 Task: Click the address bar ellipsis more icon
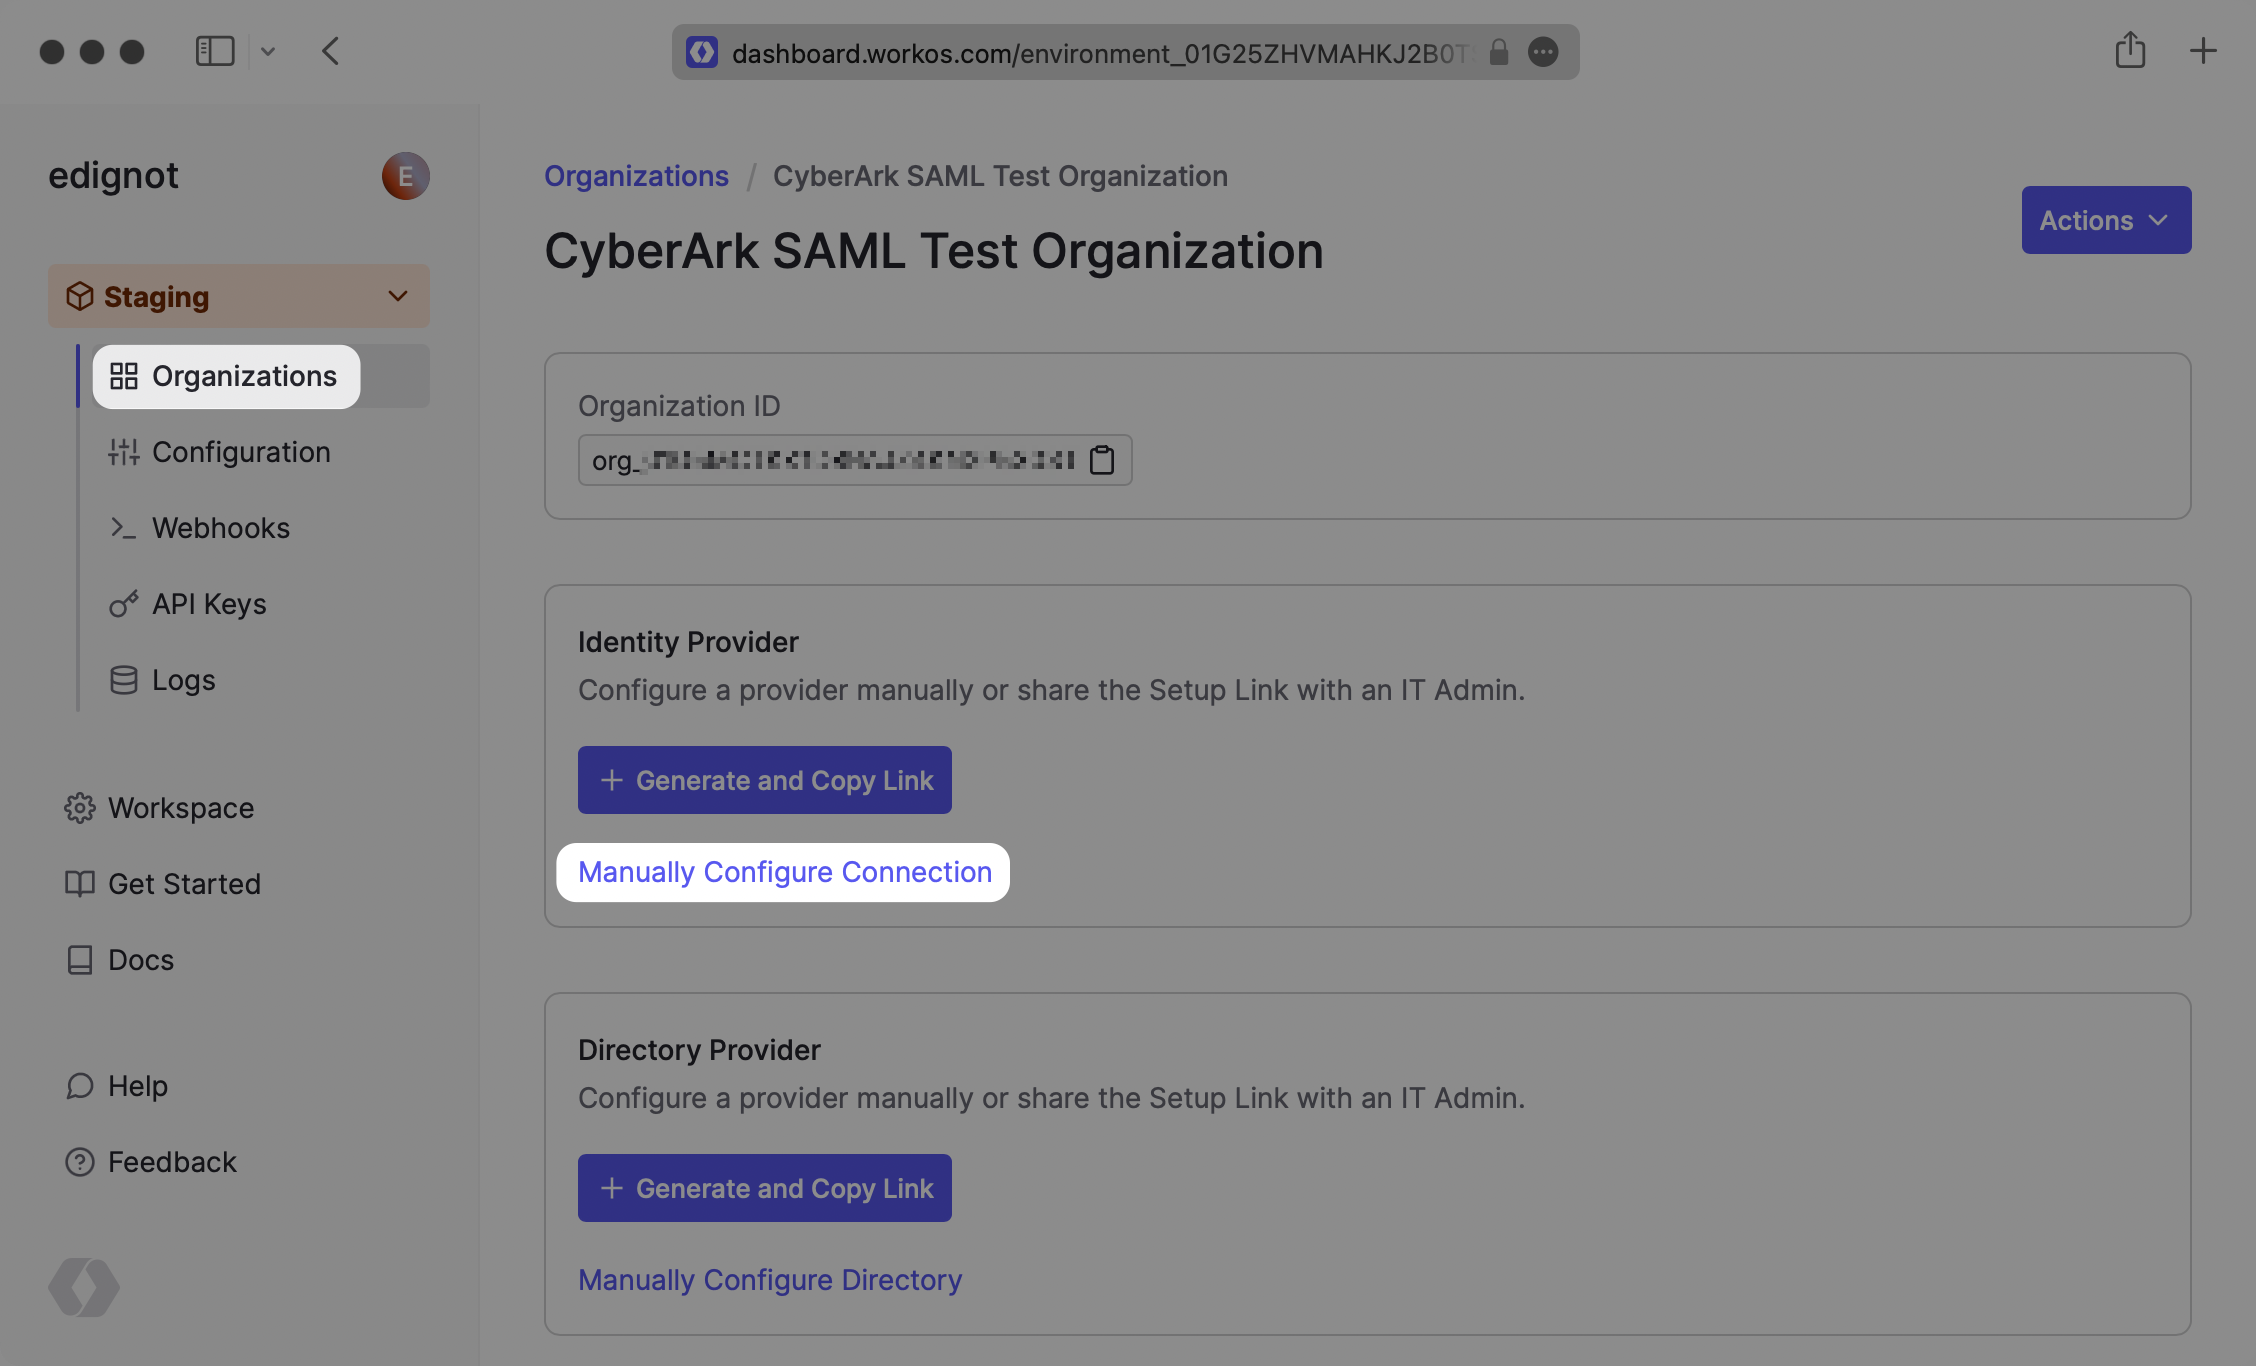pyautogui.click(x=1543, y=52)
